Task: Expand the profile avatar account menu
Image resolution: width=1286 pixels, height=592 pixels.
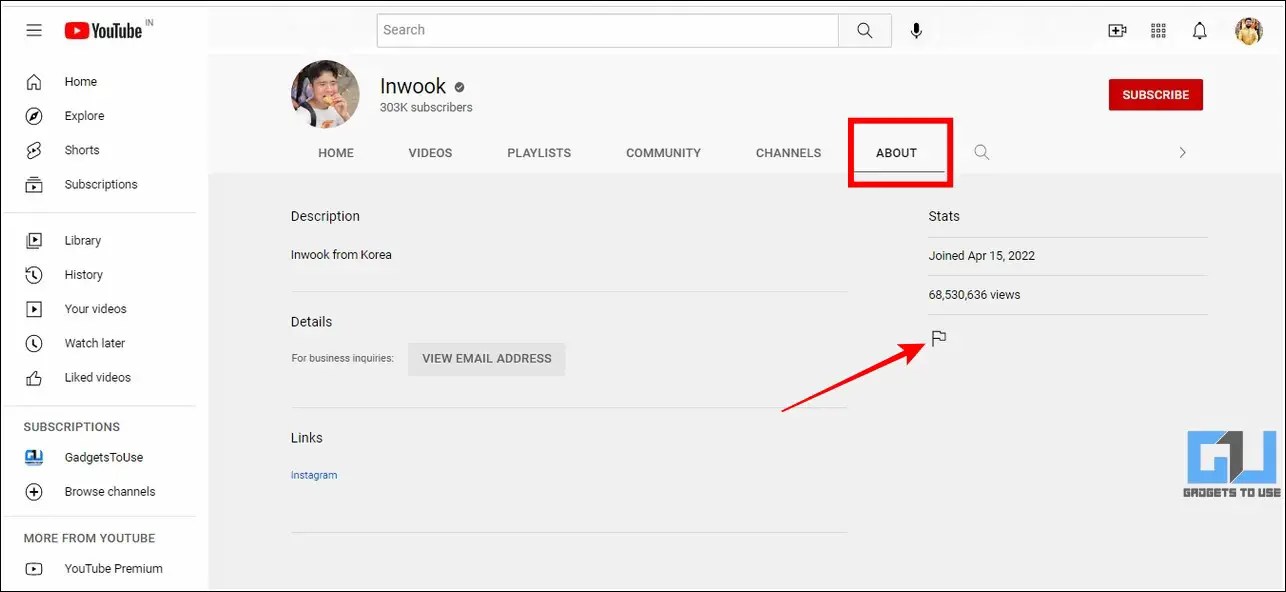Action: 1248,30
